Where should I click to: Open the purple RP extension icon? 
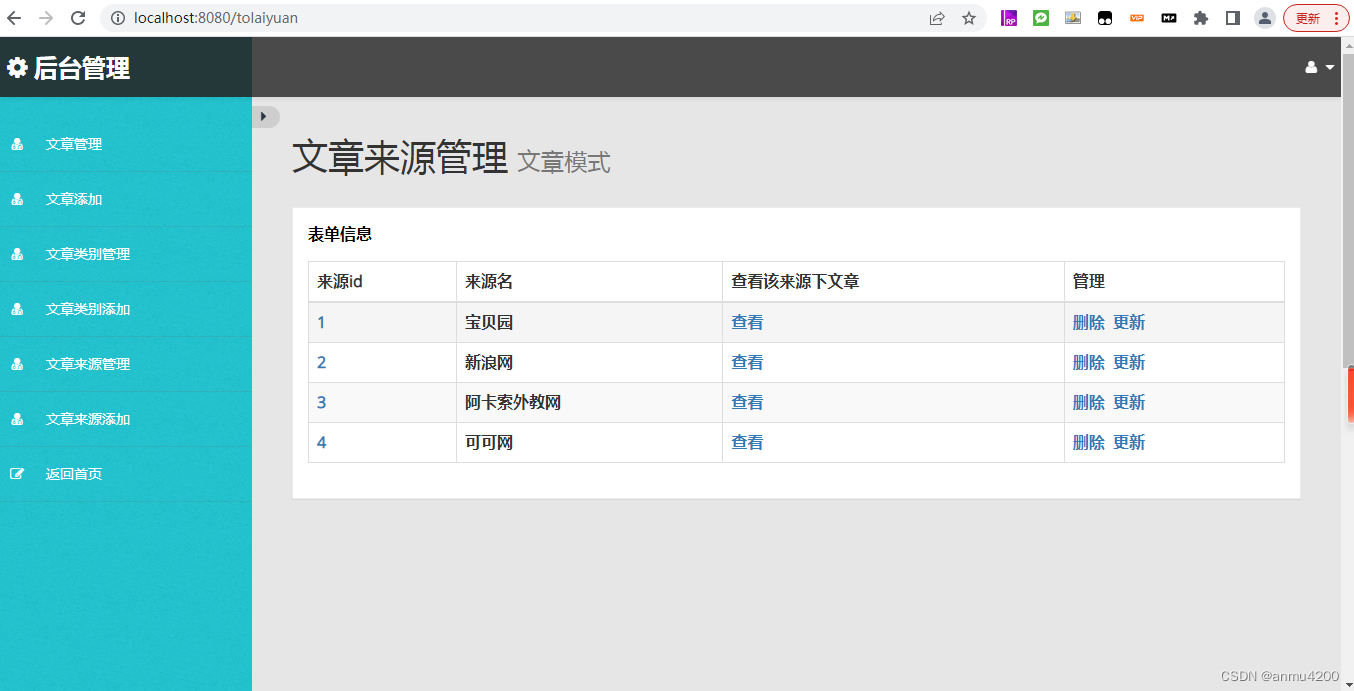1009,18
